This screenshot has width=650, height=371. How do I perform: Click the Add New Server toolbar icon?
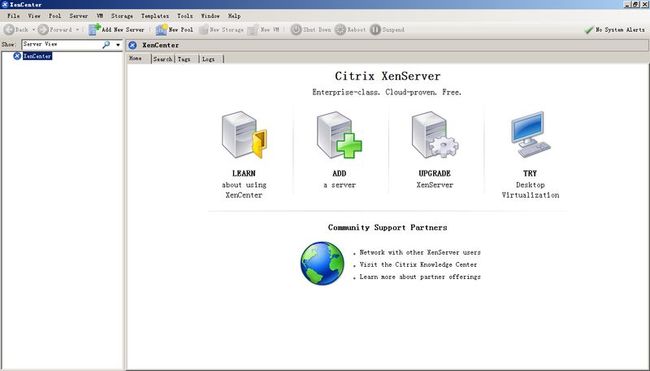coord(95,29)
